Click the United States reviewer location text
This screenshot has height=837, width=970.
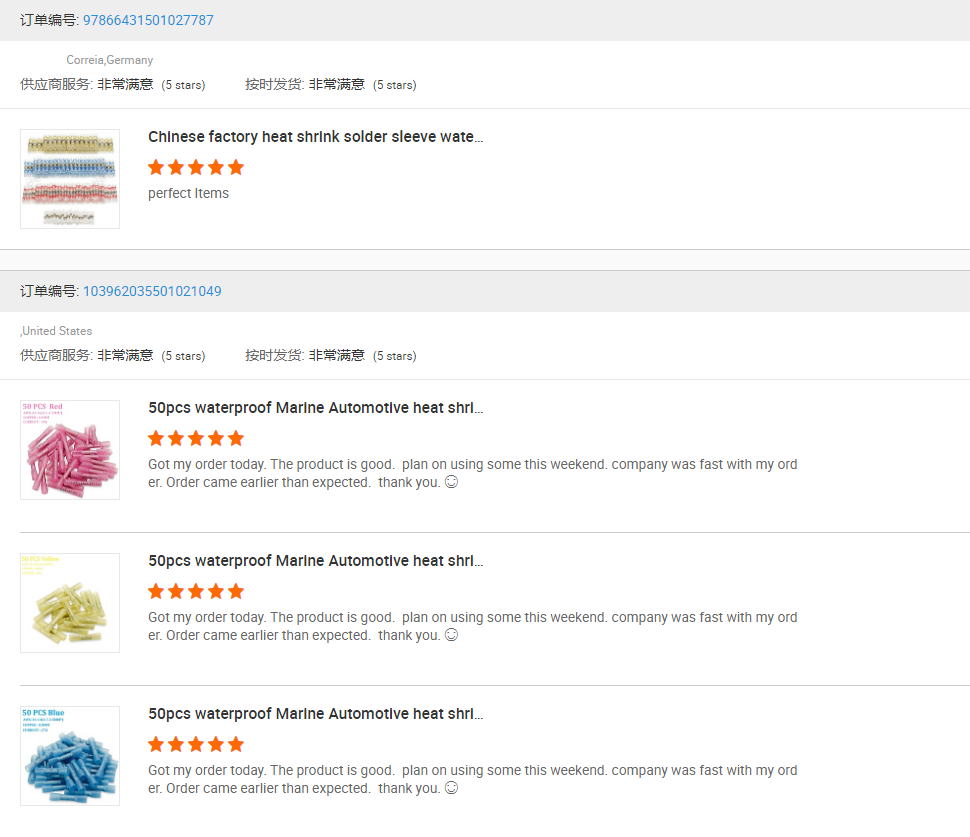coord(57,331)
